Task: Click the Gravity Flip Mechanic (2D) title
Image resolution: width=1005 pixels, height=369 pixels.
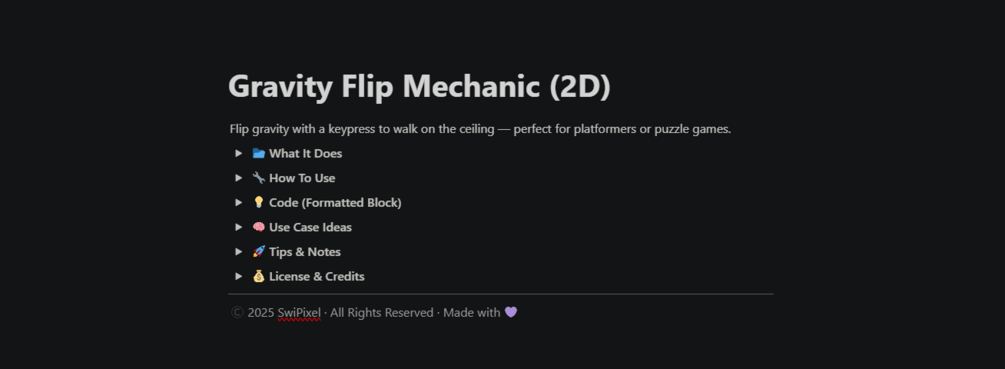Action: [x=419, y=86]
